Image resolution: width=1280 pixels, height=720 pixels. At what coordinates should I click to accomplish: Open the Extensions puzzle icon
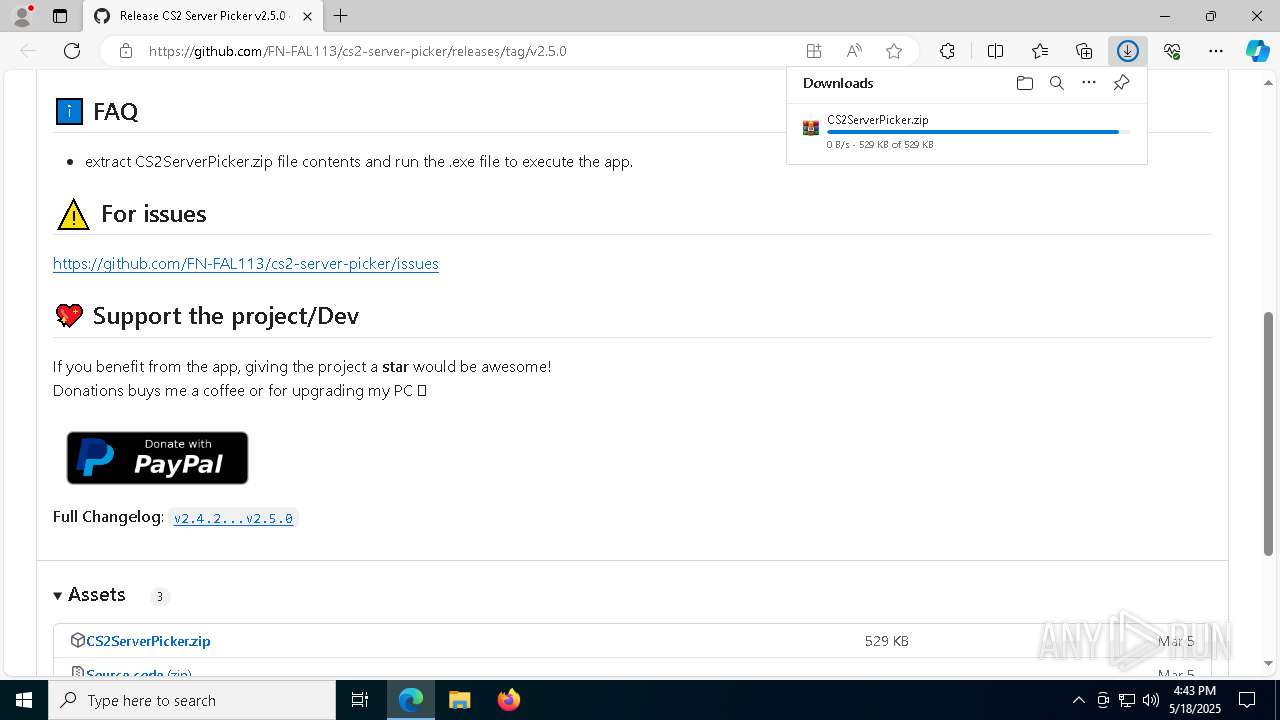[x=947, y=51]
